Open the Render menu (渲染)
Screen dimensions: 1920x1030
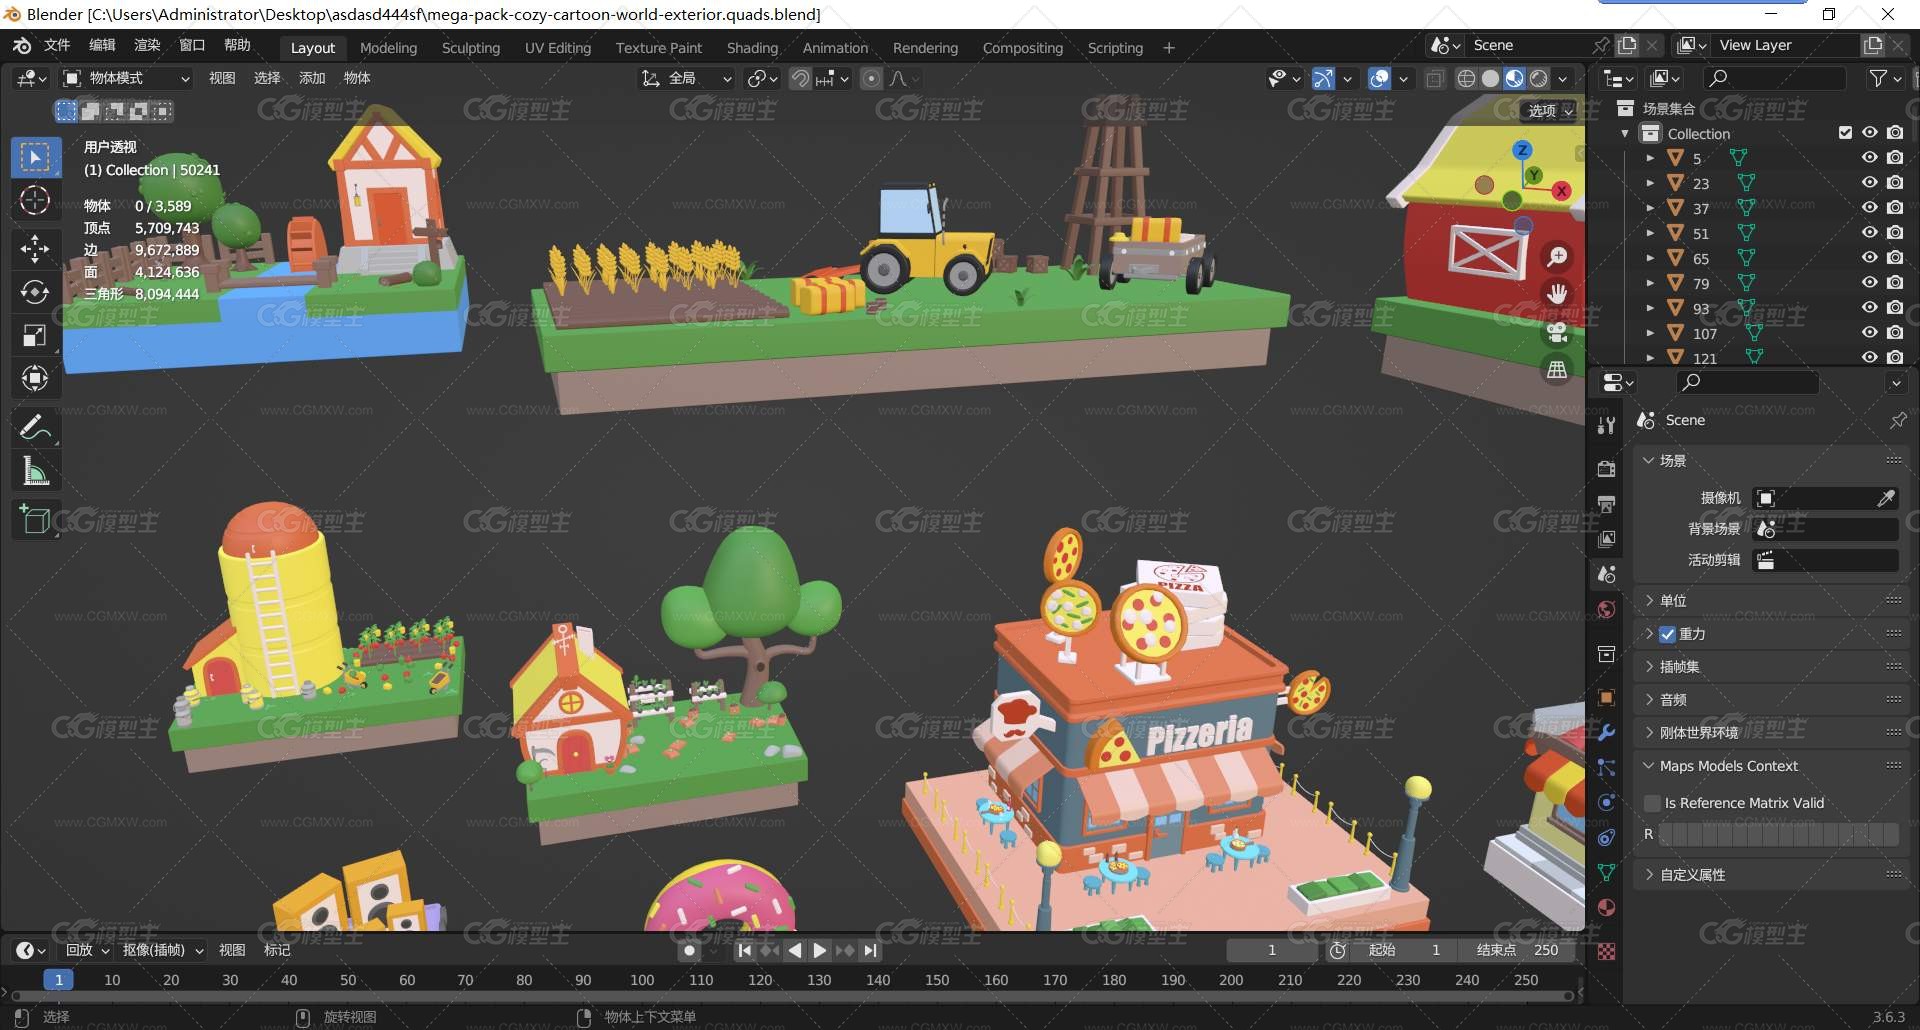(x=147, y=45)
